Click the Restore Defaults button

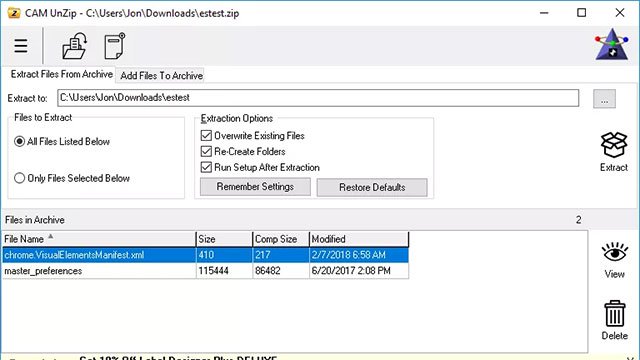tap(372, 187)
